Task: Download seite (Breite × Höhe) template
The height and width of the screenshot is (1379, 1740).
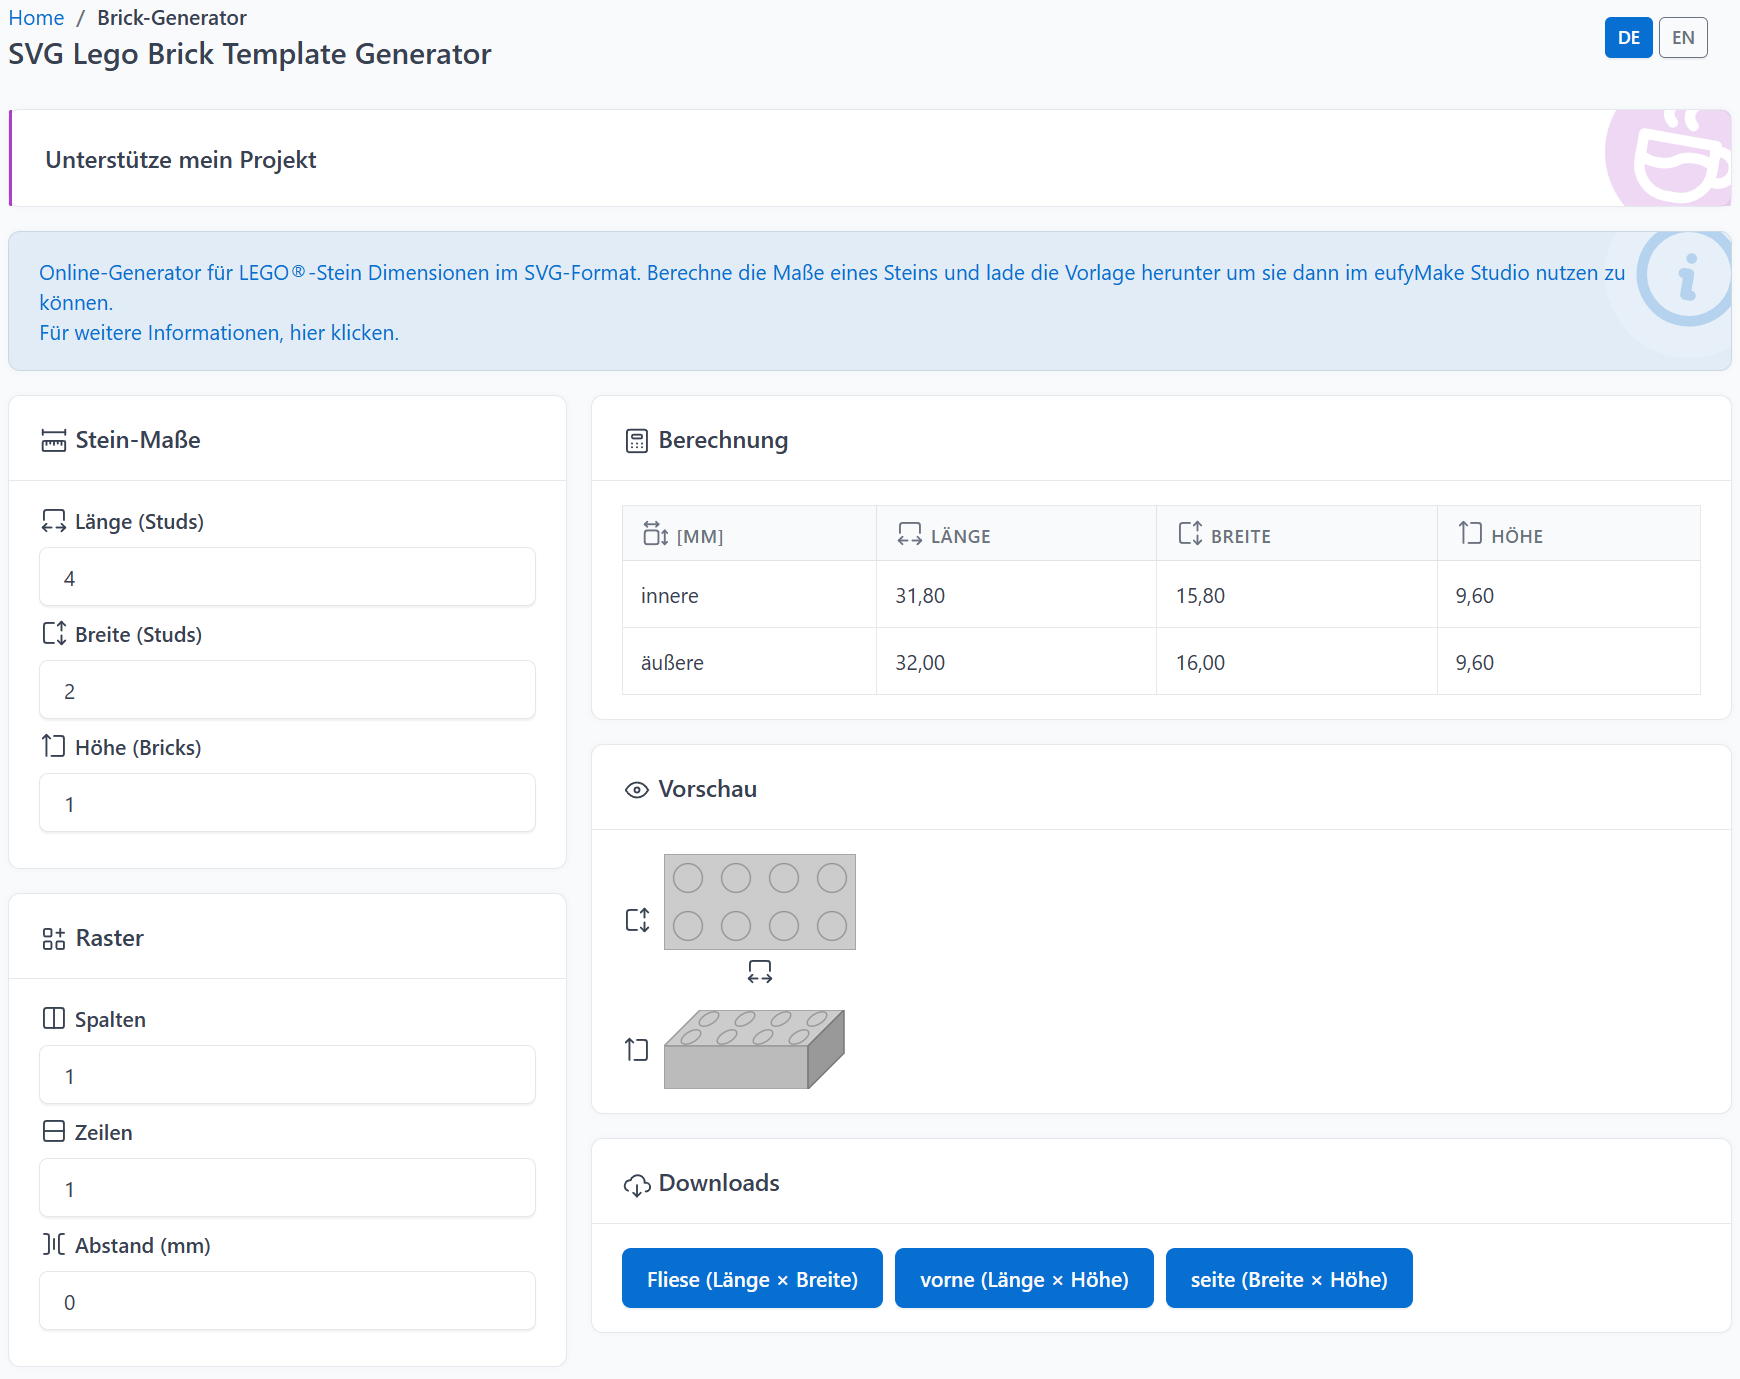Action: [x=1289, y=1278]
